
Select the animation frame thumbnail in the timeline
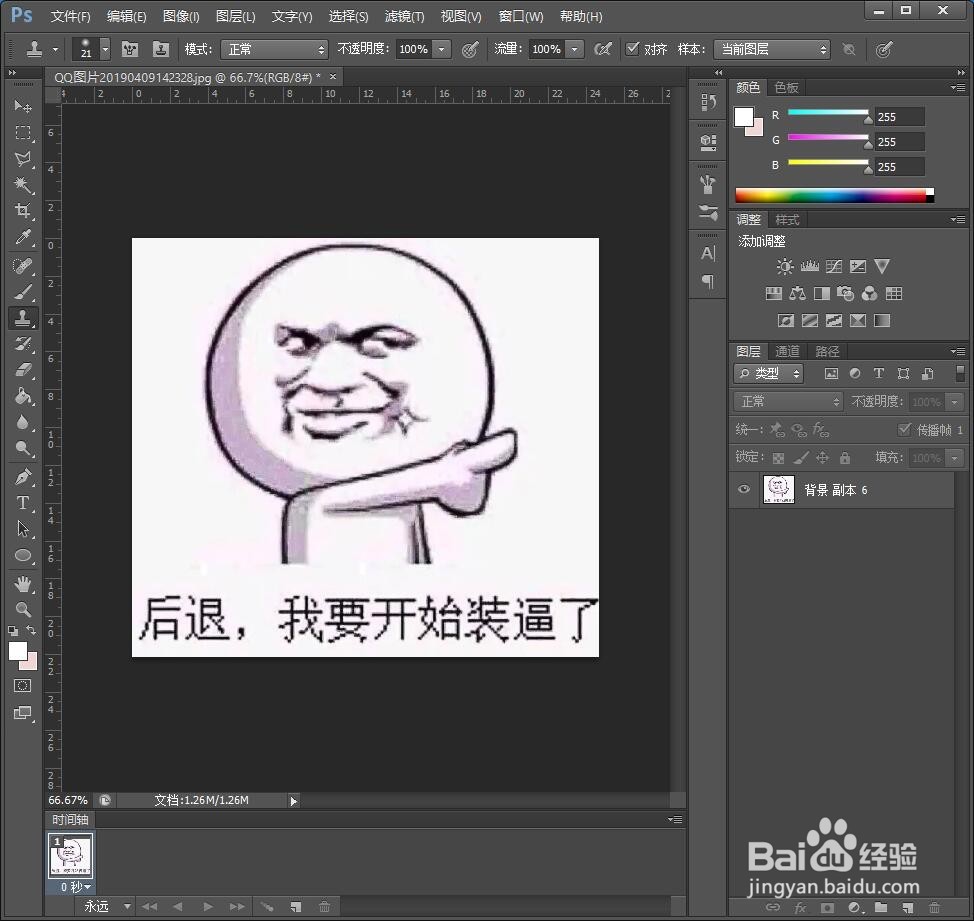coord(69,856)
